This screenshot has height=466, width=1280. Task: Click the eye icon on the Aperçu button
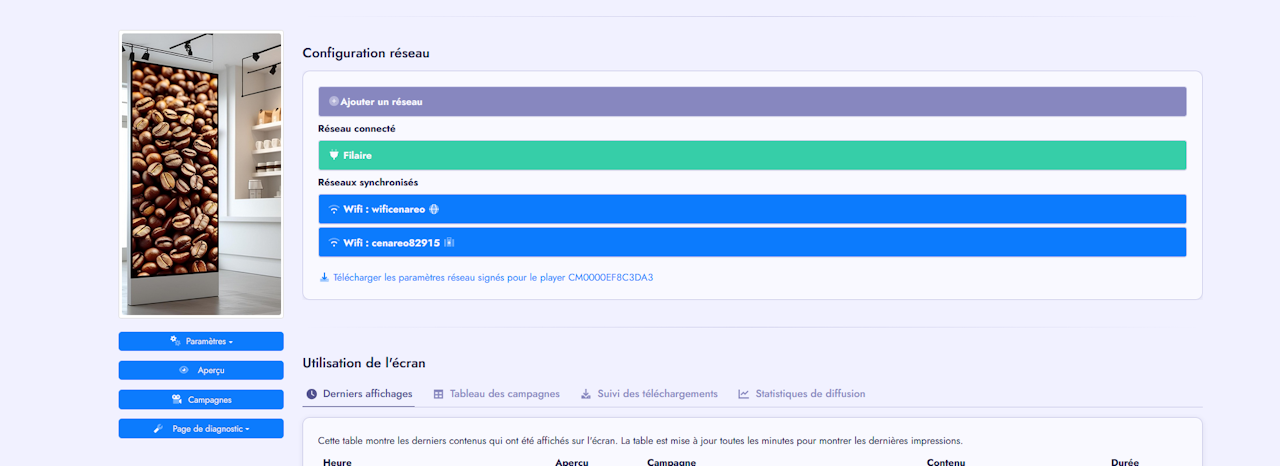(184, 370)
